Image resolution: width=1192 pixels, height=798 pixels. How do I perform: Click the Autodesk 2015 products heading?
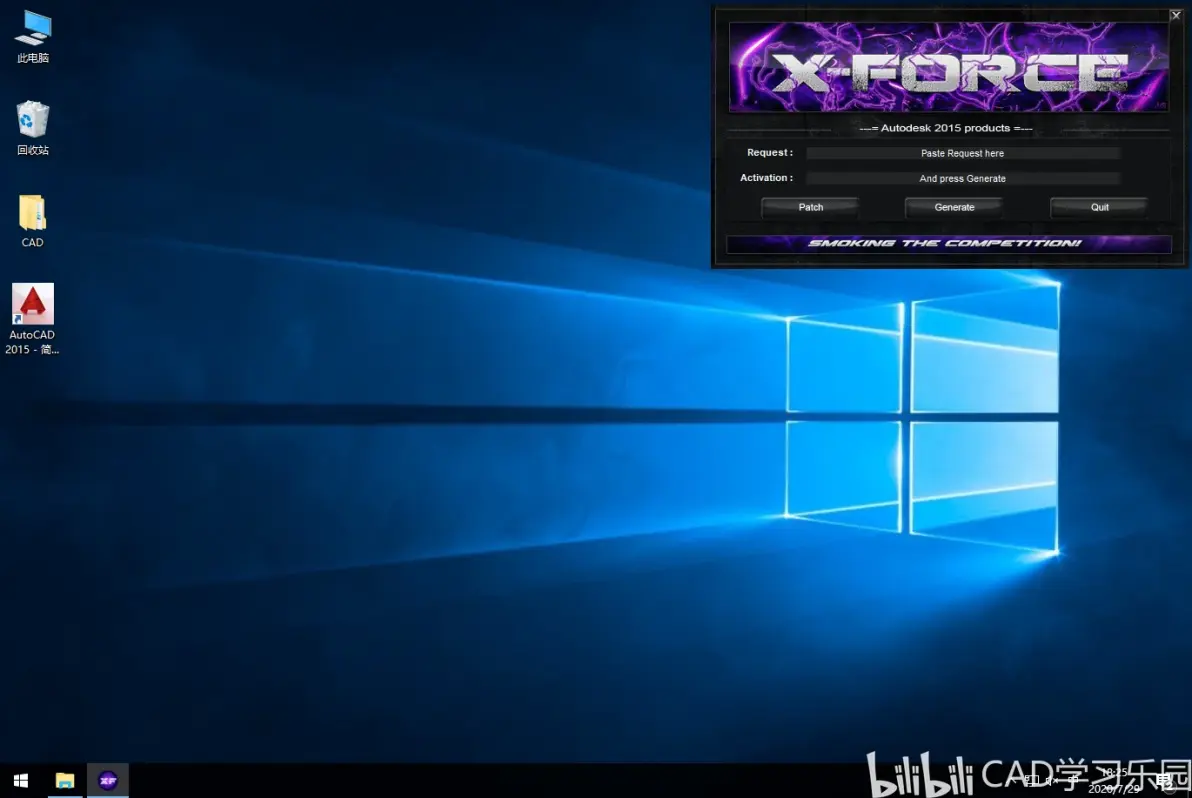[x=946, y=128]
